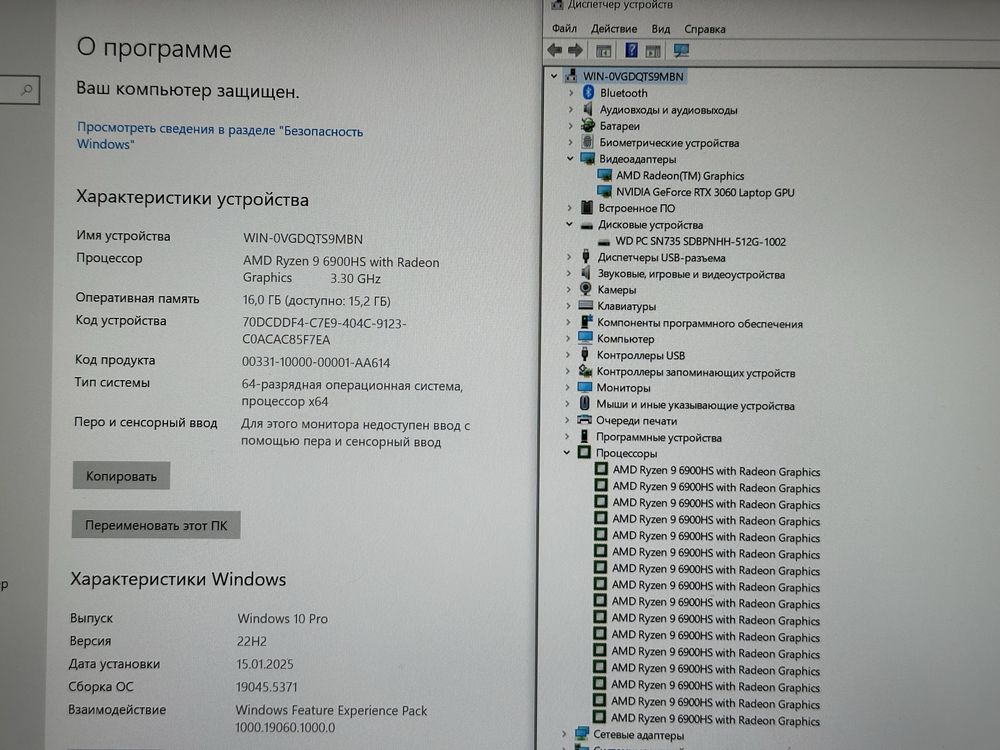Click the Settings search field

(x=19, y=90)
